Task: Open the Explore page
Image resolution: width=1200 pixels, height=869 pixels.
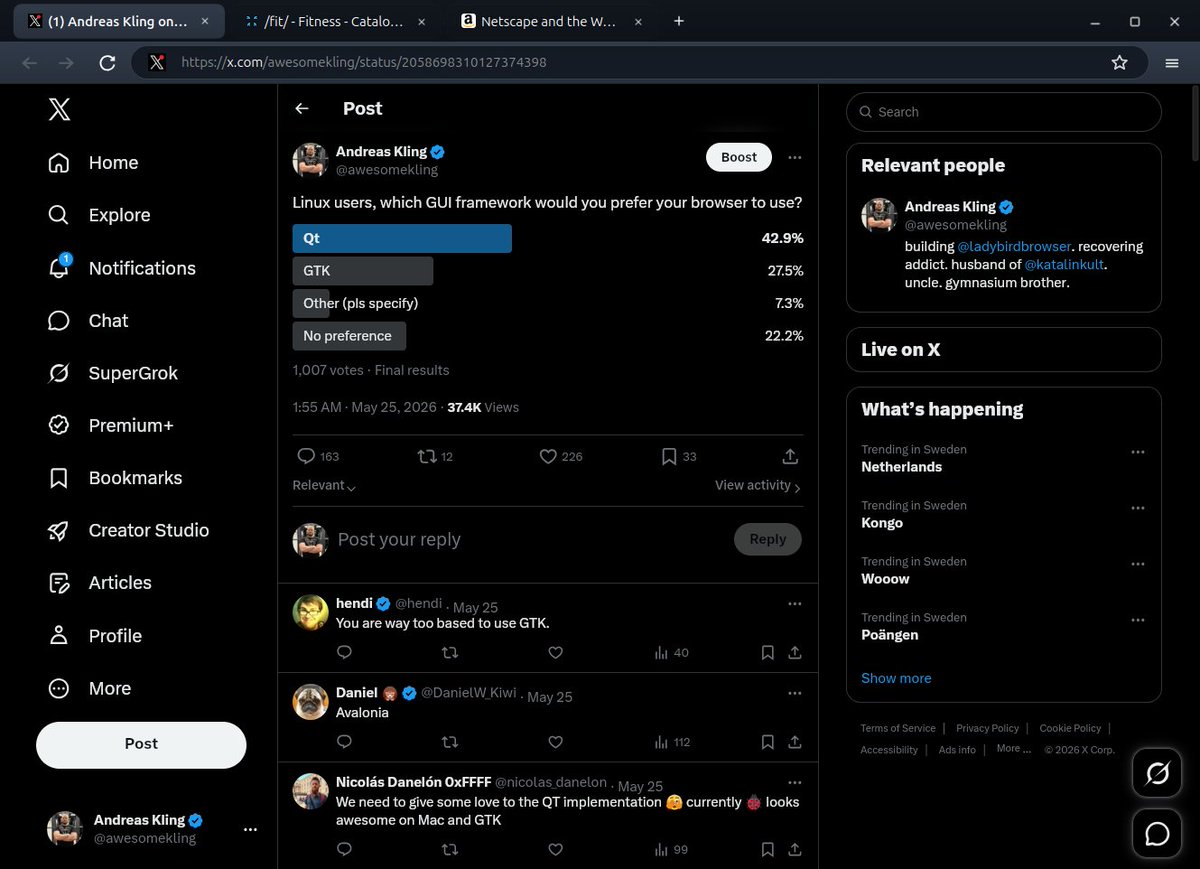Action: (x=99, y=215)
